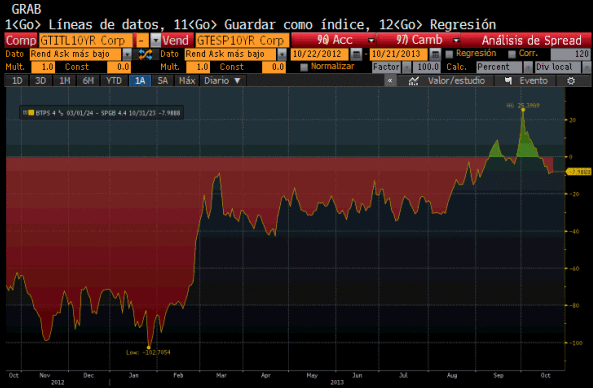Click the Valor/estudio button
Screen dimensions: 593x388
click(446, 81)
